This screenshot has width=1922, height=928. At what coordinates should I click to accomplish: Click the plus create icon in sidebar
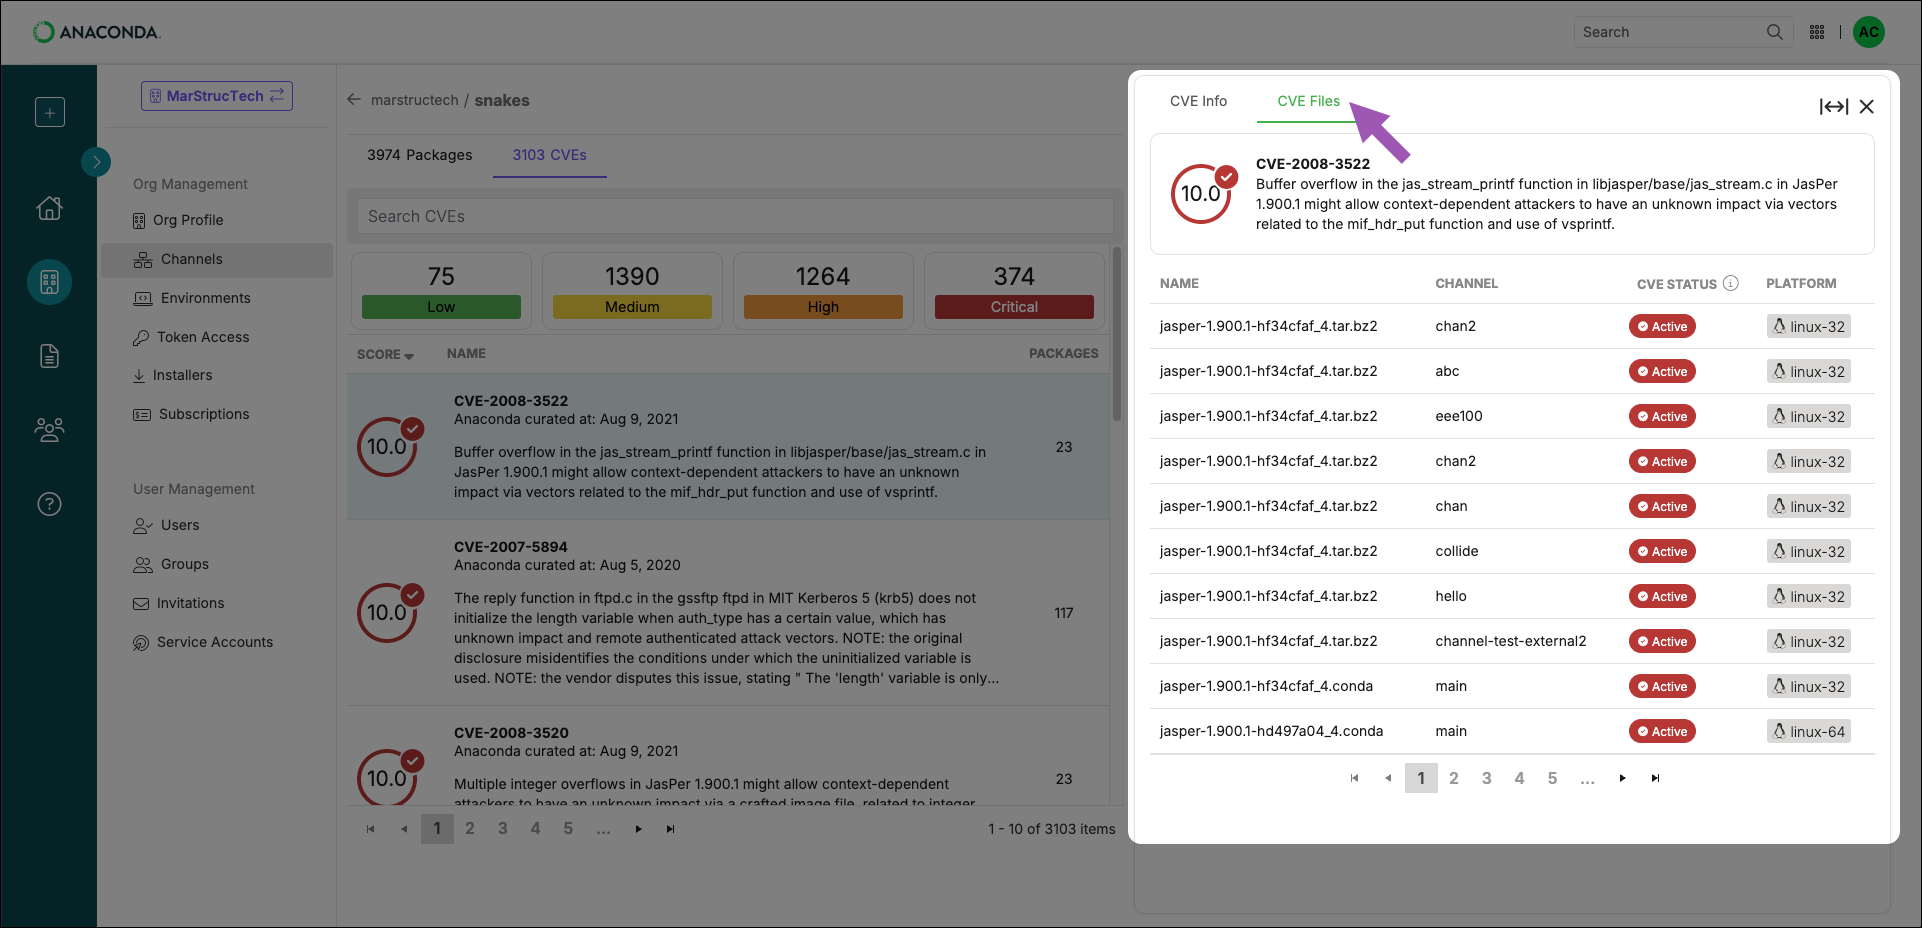pyautogui.click(x=50, y=111)
